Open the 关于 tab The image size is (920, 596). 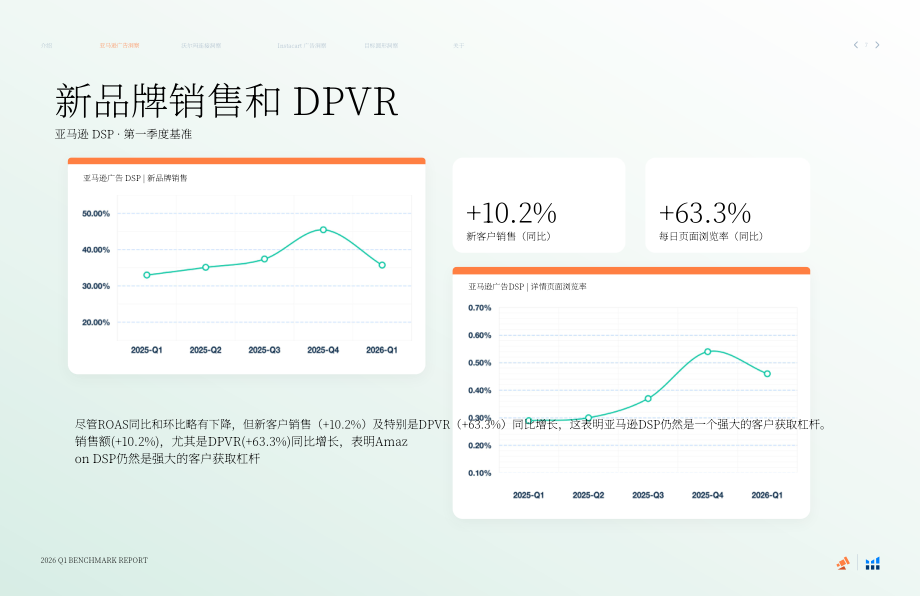[x=459, y=45]
